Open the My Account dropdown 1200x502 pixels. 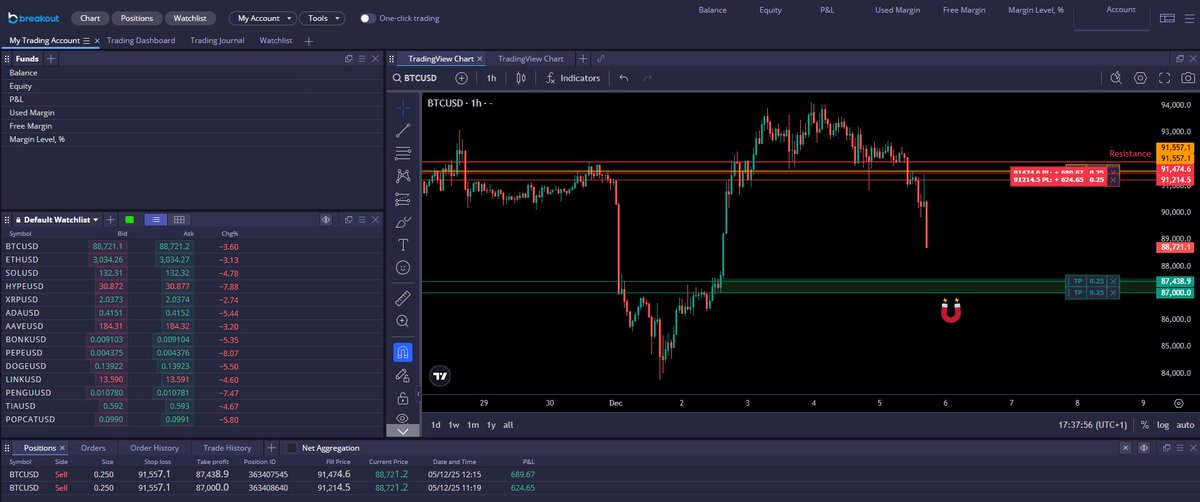(262, 18)
